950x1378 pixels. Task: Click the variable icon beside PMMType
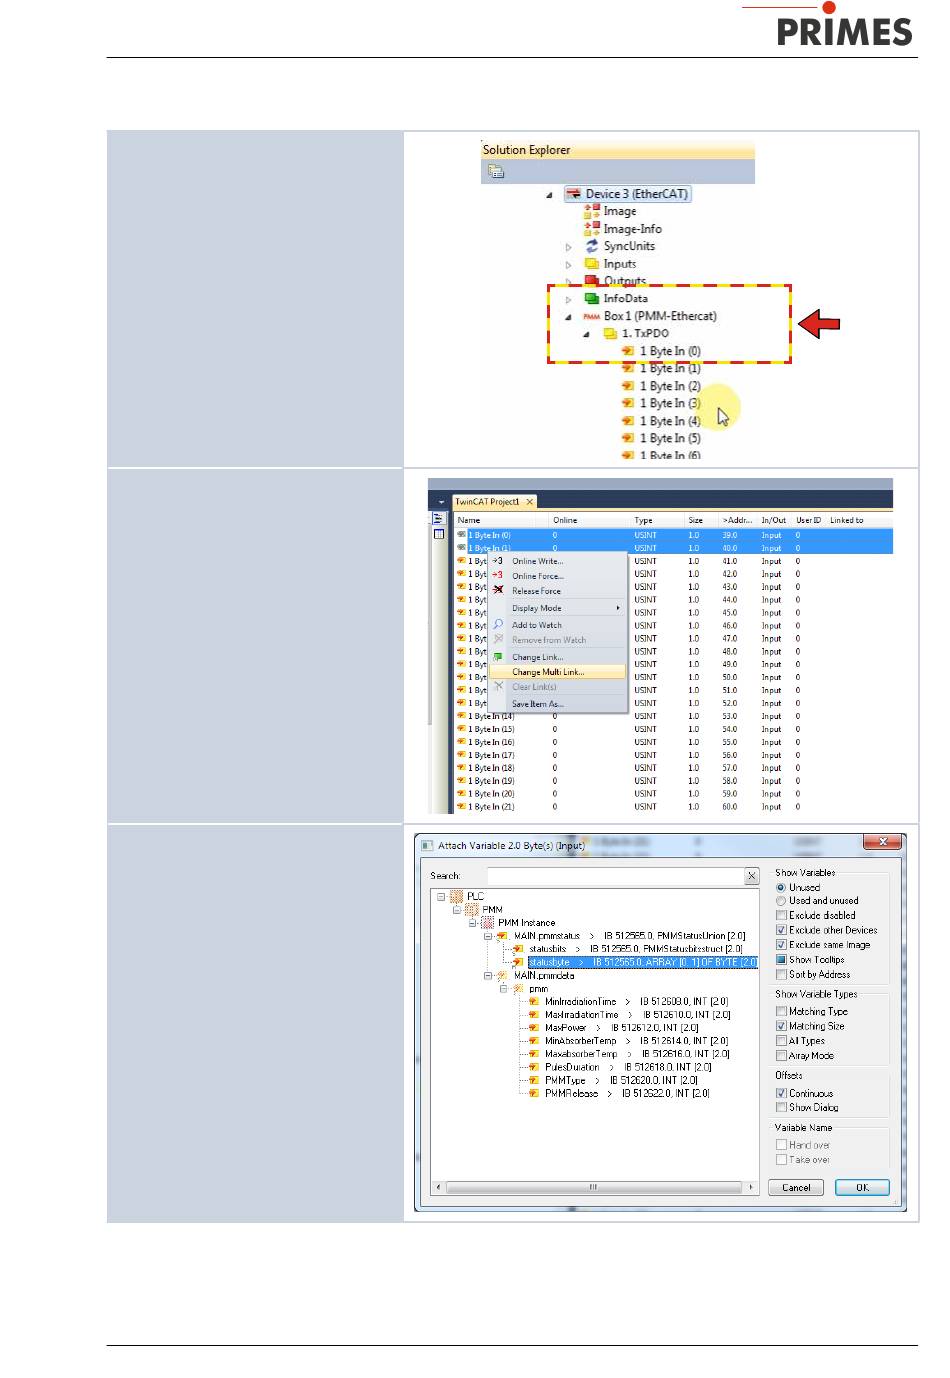534,1080
